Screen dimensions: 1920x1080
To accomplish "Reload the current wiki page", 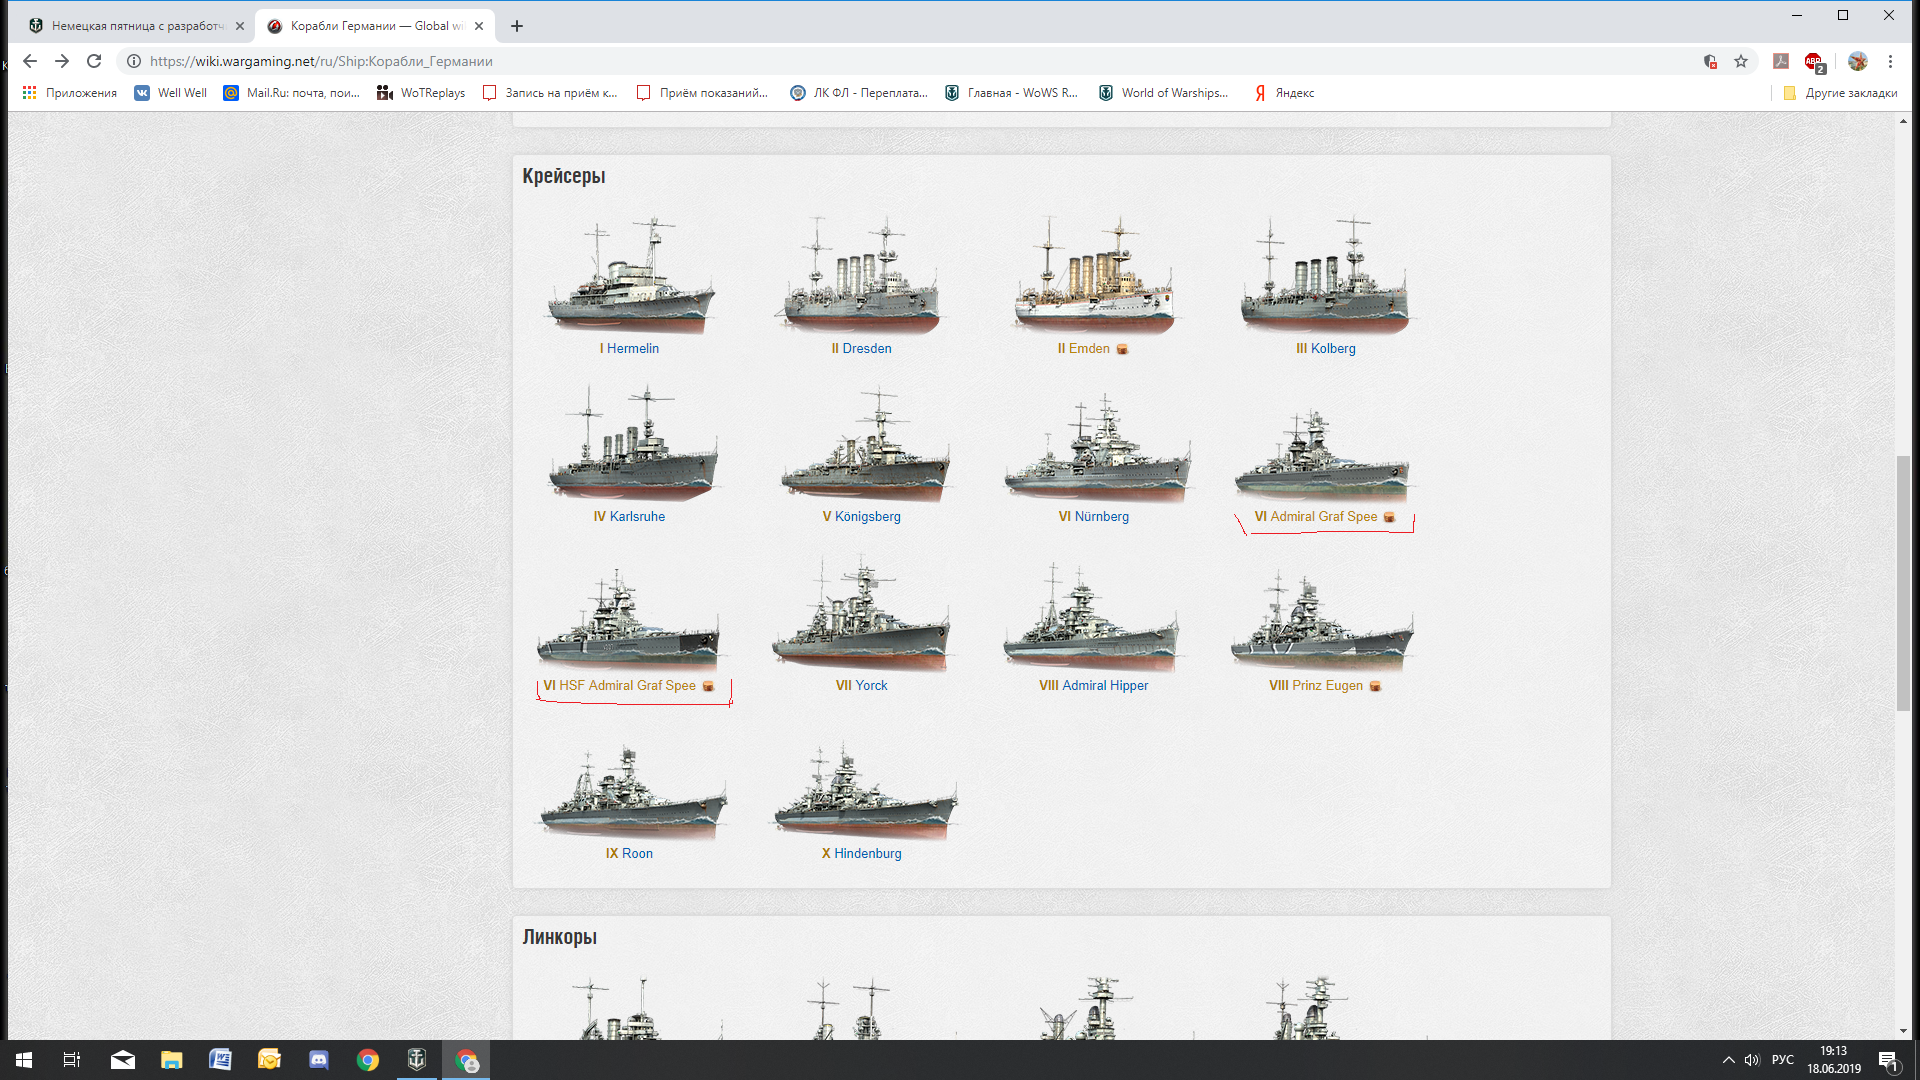I will (x=94, y=61).
